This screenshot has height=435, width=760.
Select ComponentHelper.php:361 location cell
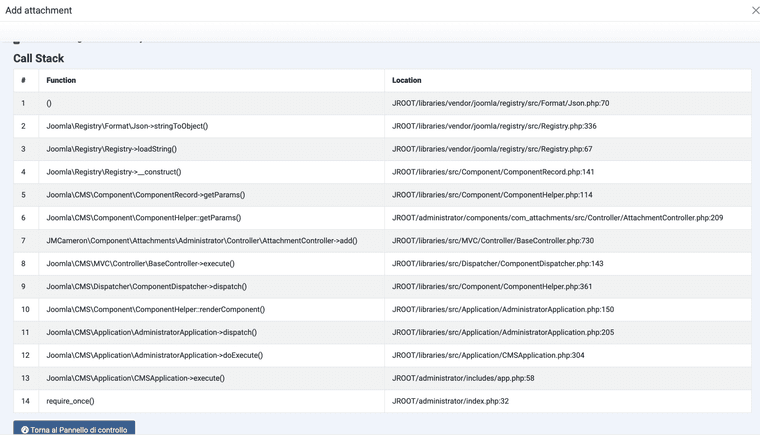coord(568,287)
